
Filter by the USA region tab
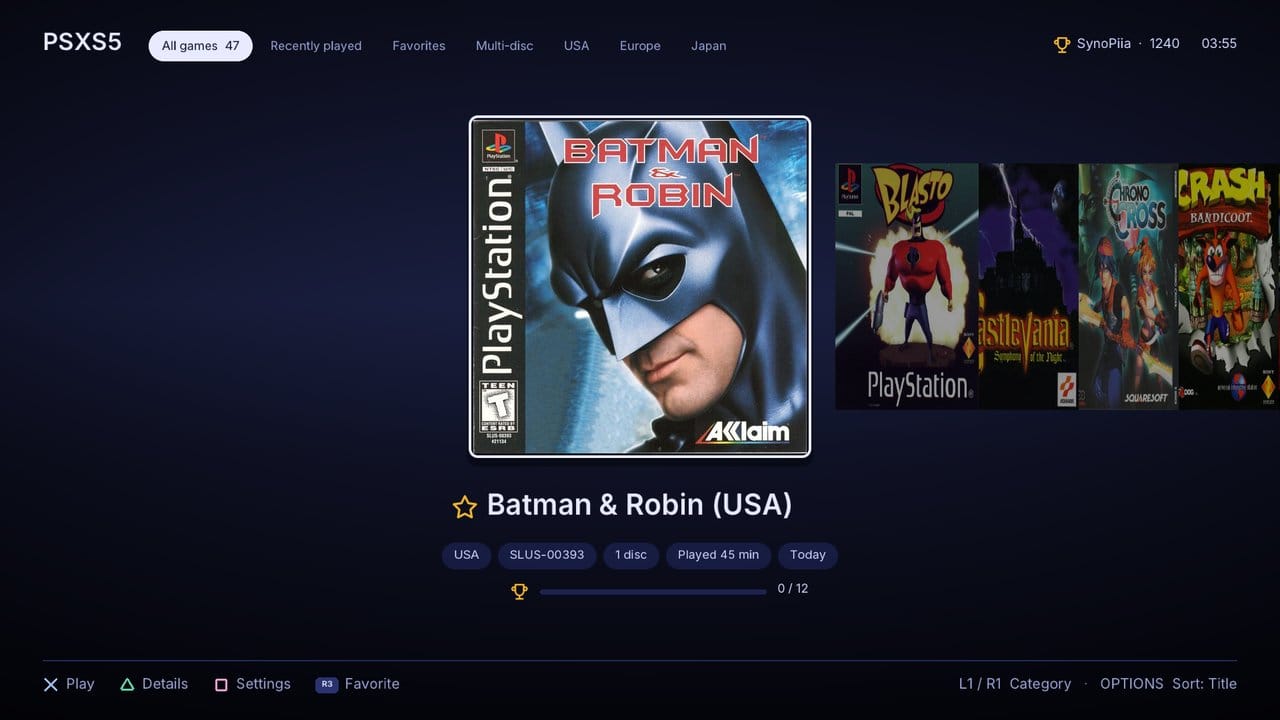point(577,46)
